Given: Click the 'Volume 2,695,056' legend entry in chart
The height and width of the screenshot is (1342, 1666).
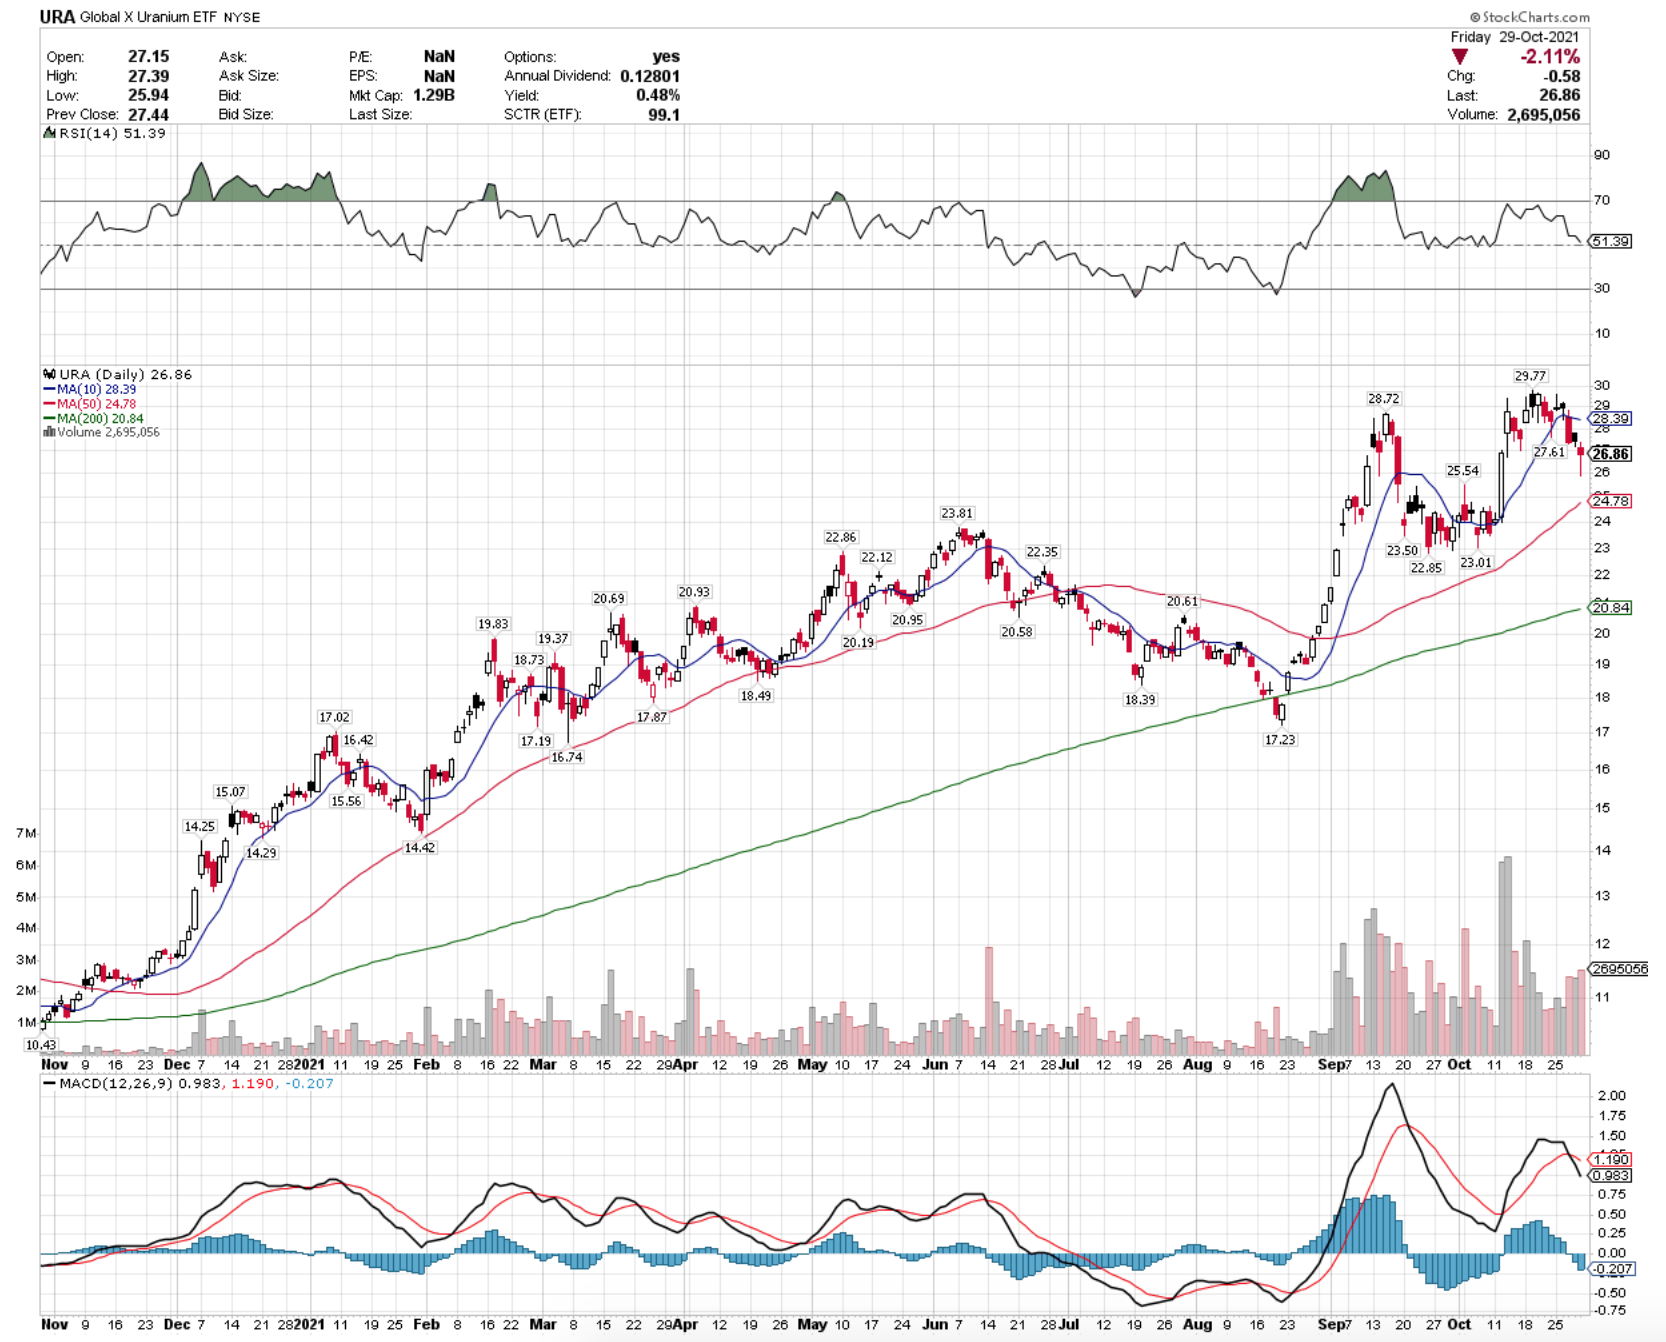Looking at the screenshot, I should tap(108, 432).
